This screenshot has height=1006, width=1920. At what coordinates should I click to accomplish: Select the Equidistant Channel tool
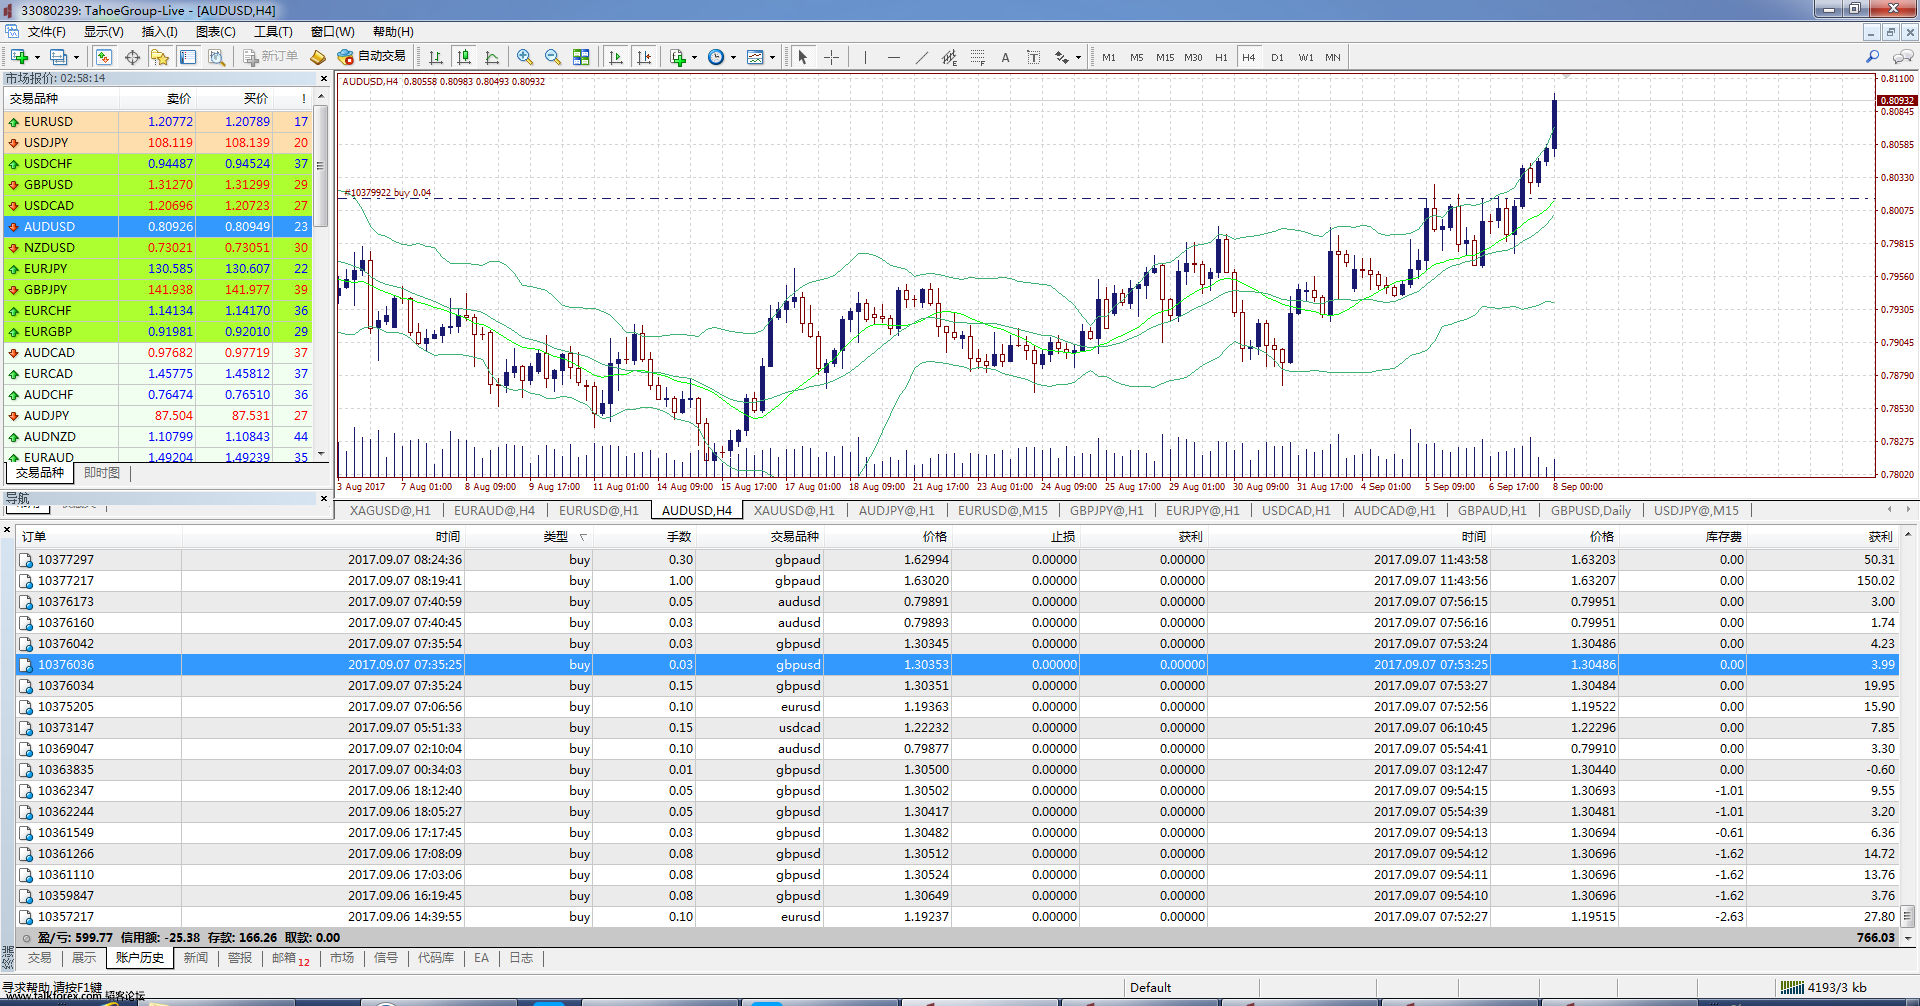[949, 57]
